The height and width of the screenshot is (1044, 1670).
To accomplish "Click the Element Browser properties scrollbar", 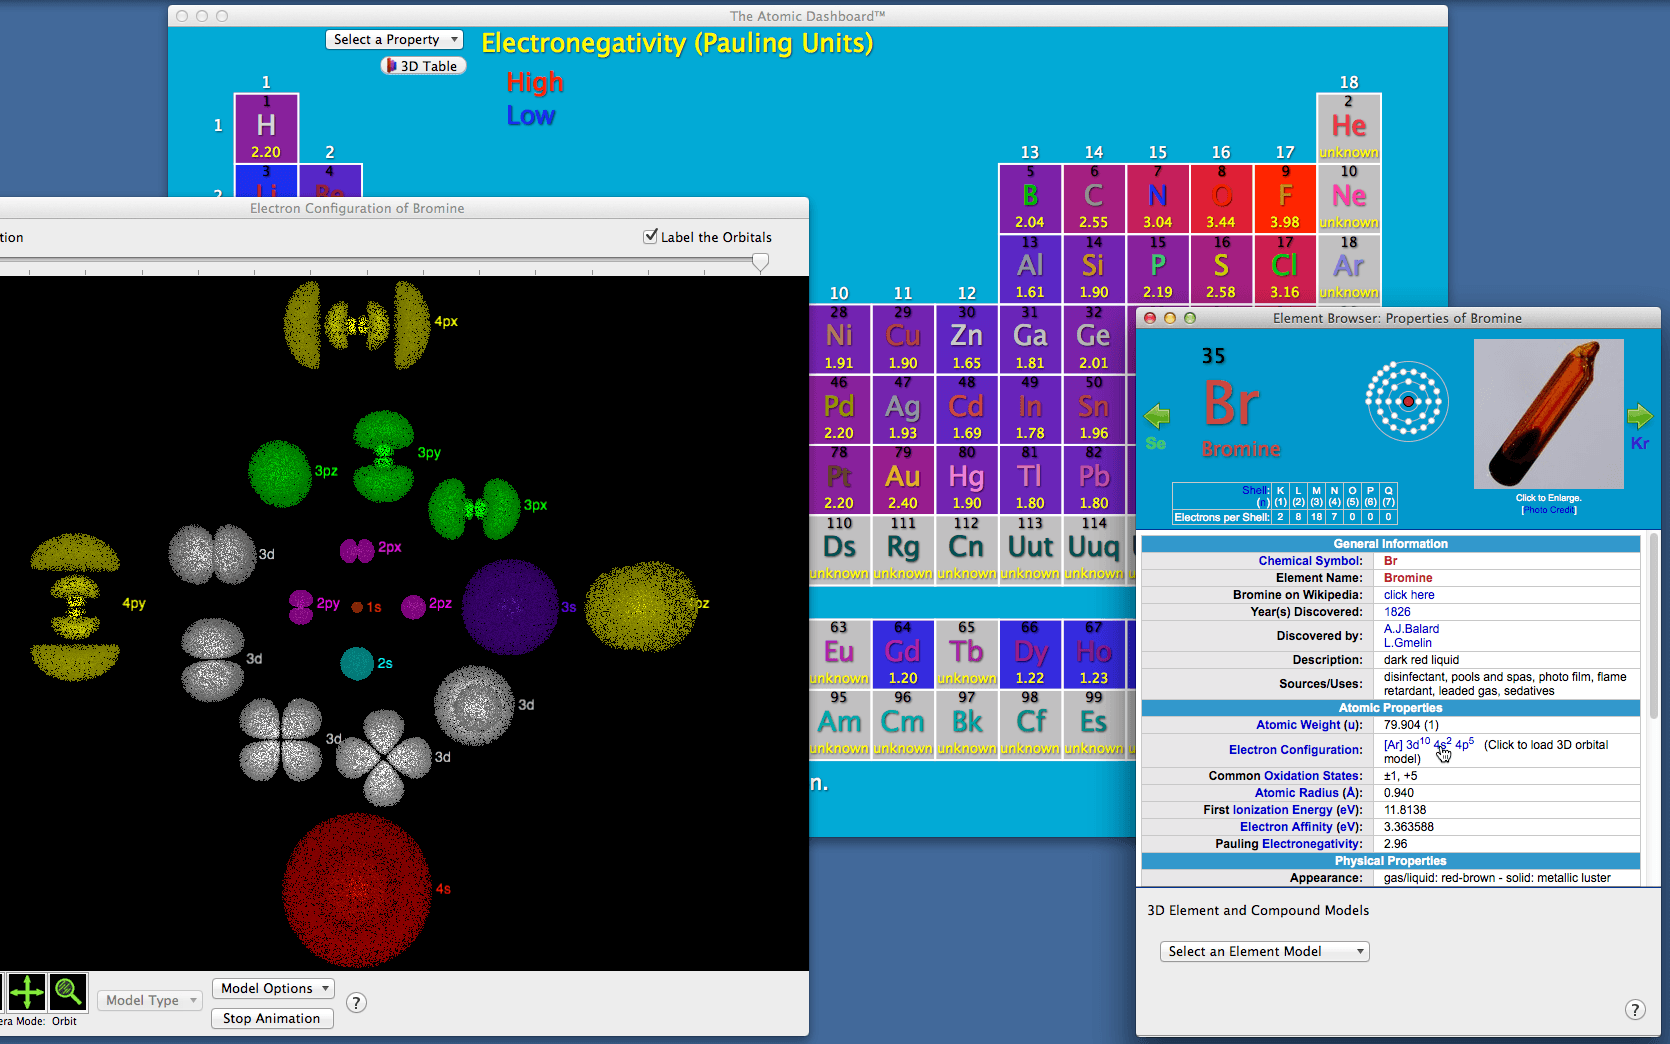I will [x=1653, y=625].
